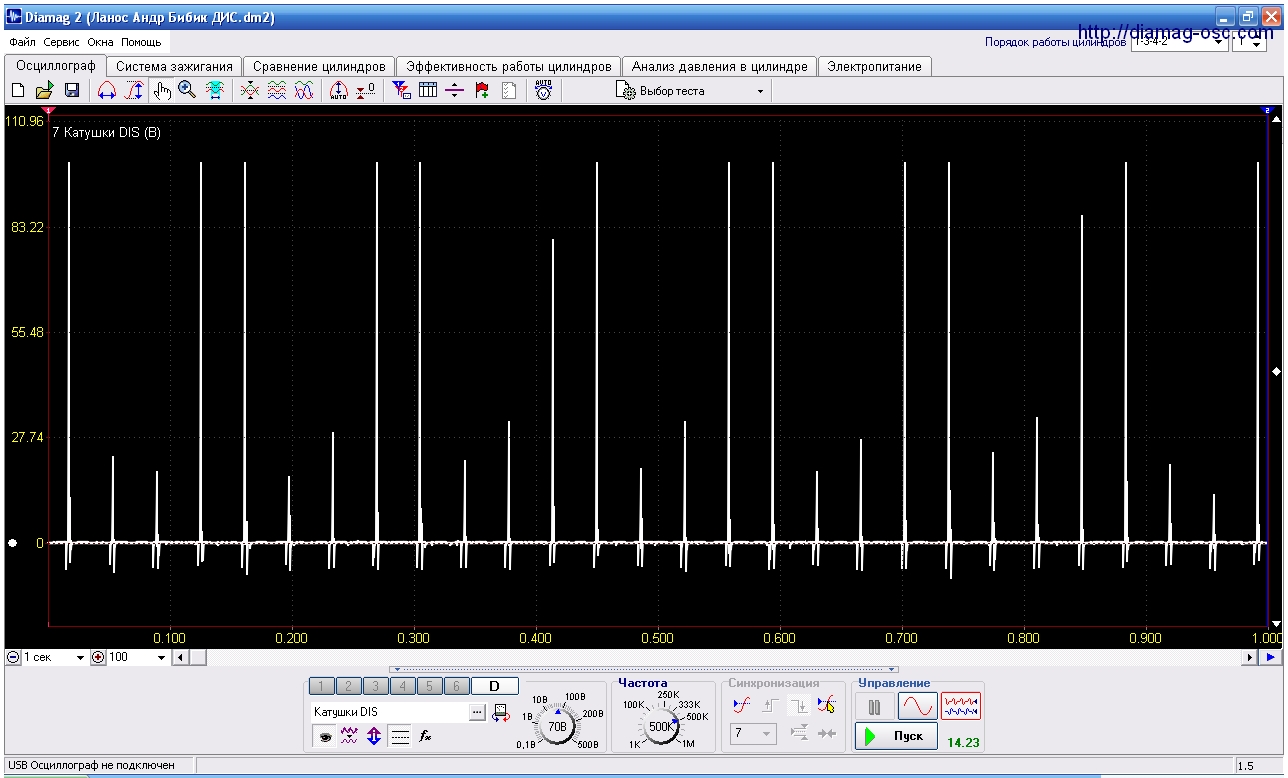This screenshot has height=778, width=1288.
Task: Collapse the bottom panel with the dotted handle
Action: (644, 670)
